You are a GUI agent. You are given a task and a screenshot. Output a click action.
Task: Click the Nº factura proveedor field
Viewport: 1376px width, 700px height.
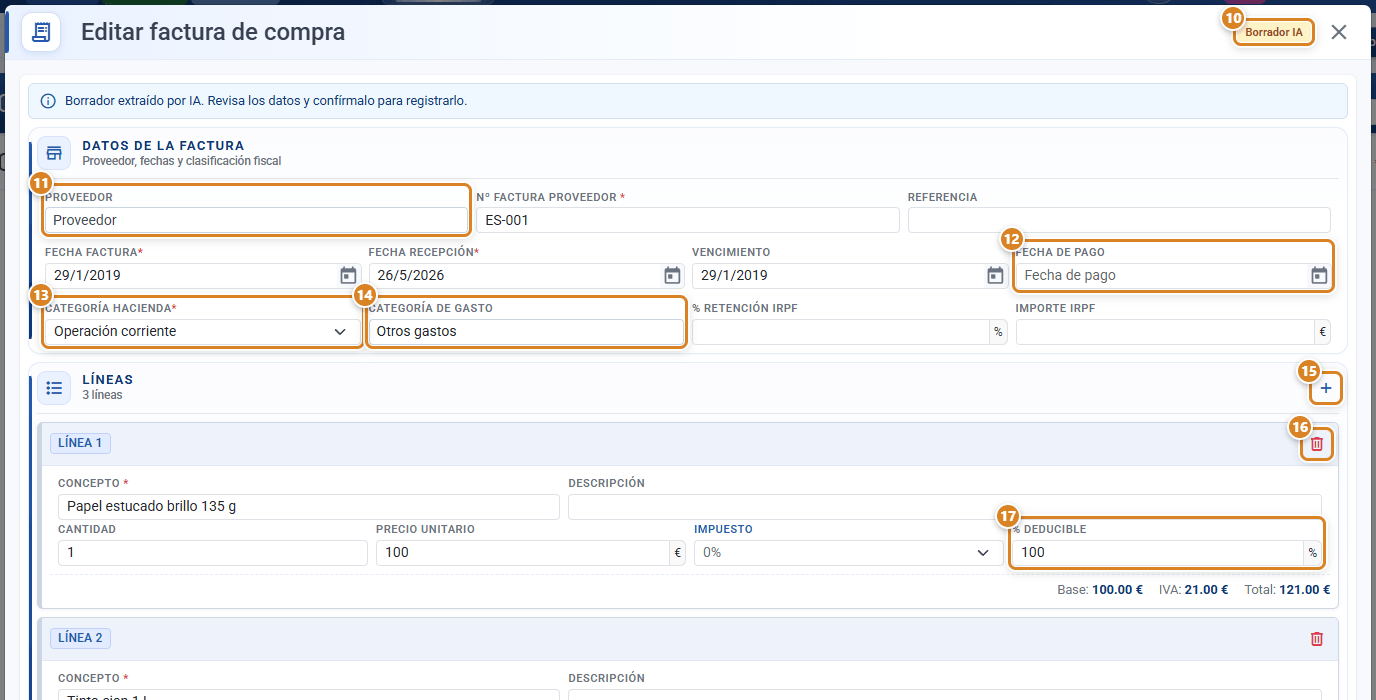[x=688, y=220]
